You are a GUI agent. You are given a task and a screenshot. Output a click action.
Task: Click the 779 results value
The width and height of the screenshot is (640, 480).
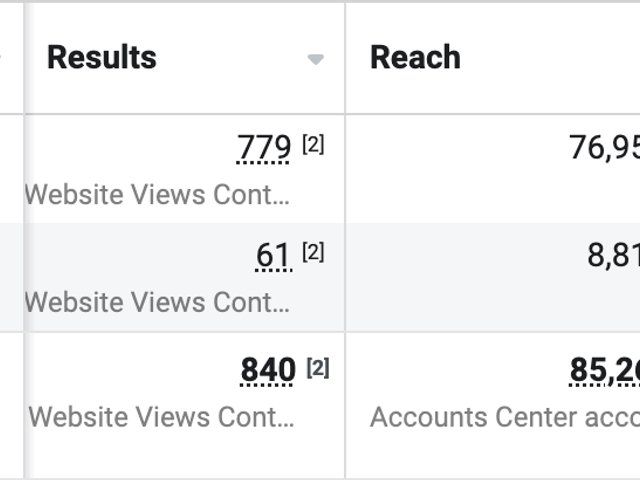tap(264, 148)
